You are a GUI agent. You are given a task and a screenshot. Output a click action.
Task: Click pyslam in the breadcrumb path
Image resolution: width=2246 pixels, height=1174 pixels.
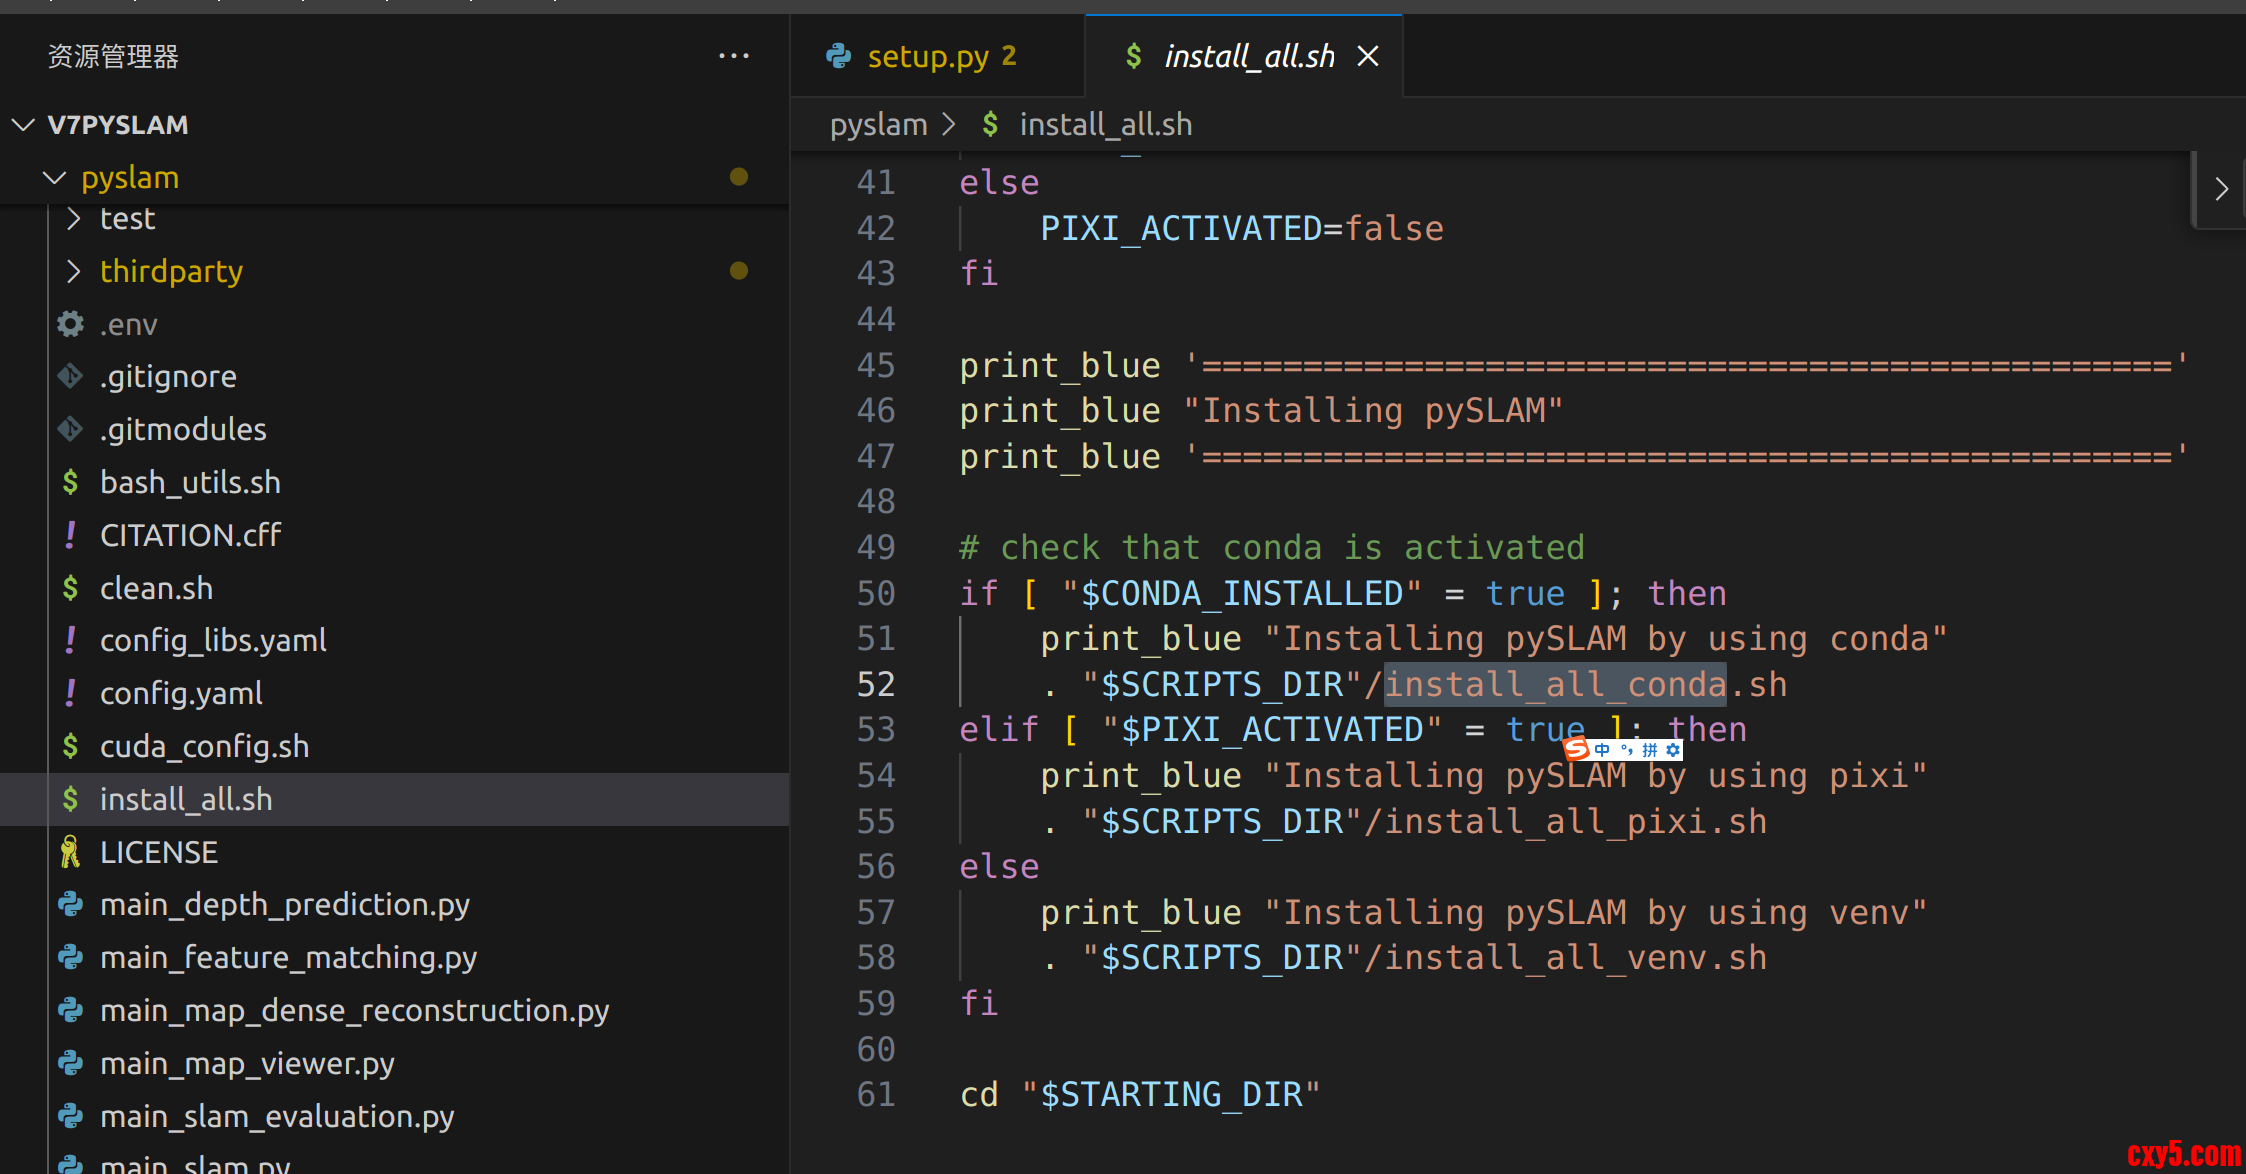click(878, 125)
